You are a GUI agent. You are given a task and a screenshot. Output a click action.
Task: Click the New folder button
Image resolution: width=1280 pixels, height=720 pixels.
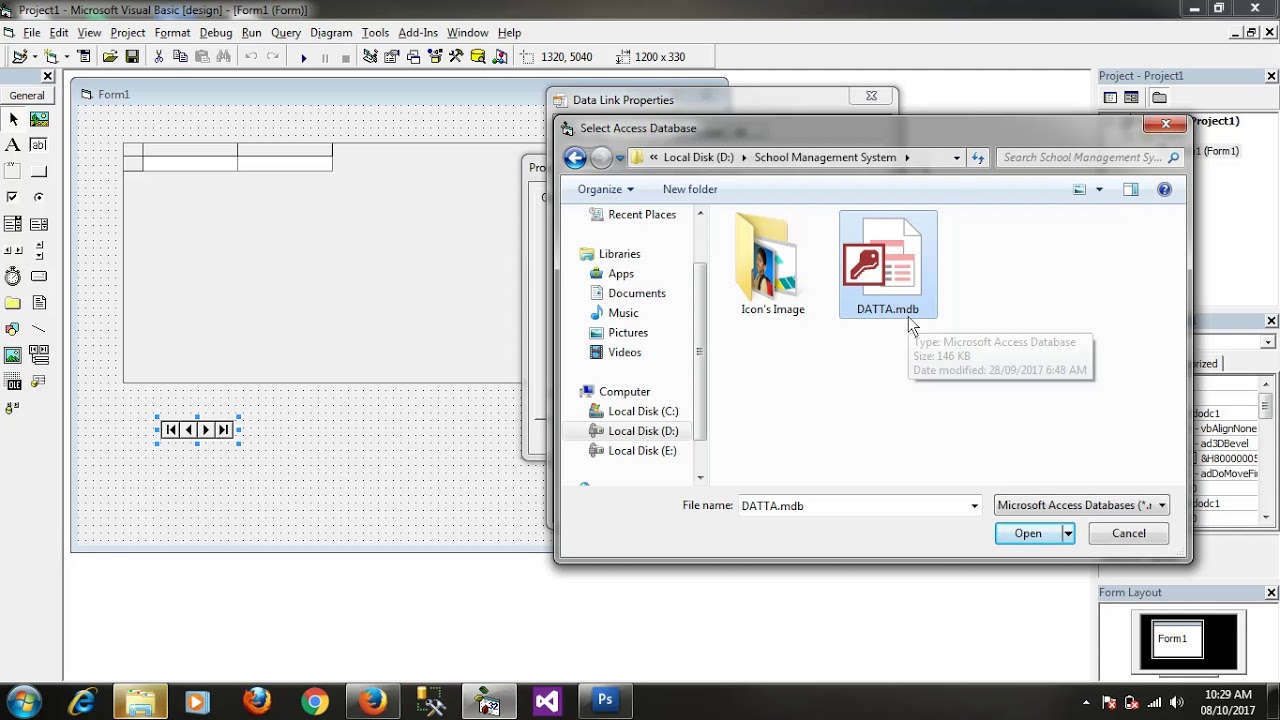click(x=690, y=189)
